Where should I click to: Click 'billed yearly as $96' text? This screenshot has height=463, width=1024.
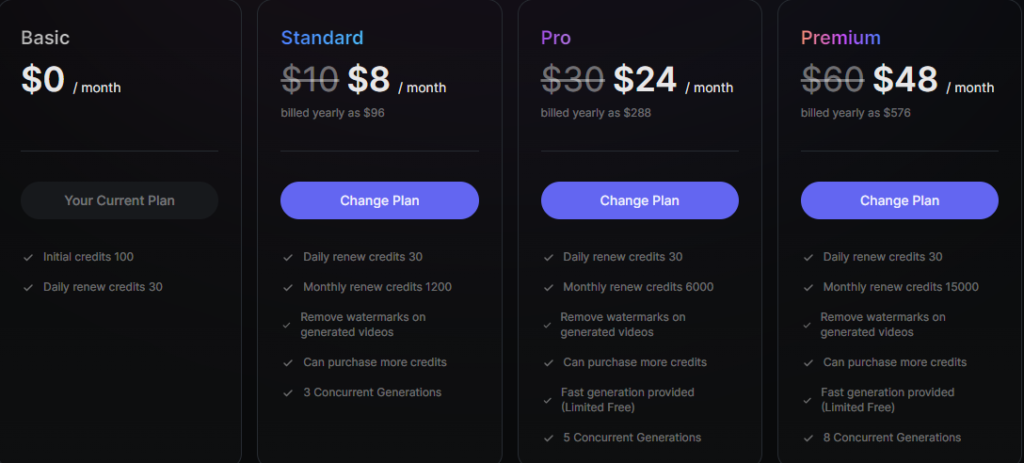(x=332, y=113)
